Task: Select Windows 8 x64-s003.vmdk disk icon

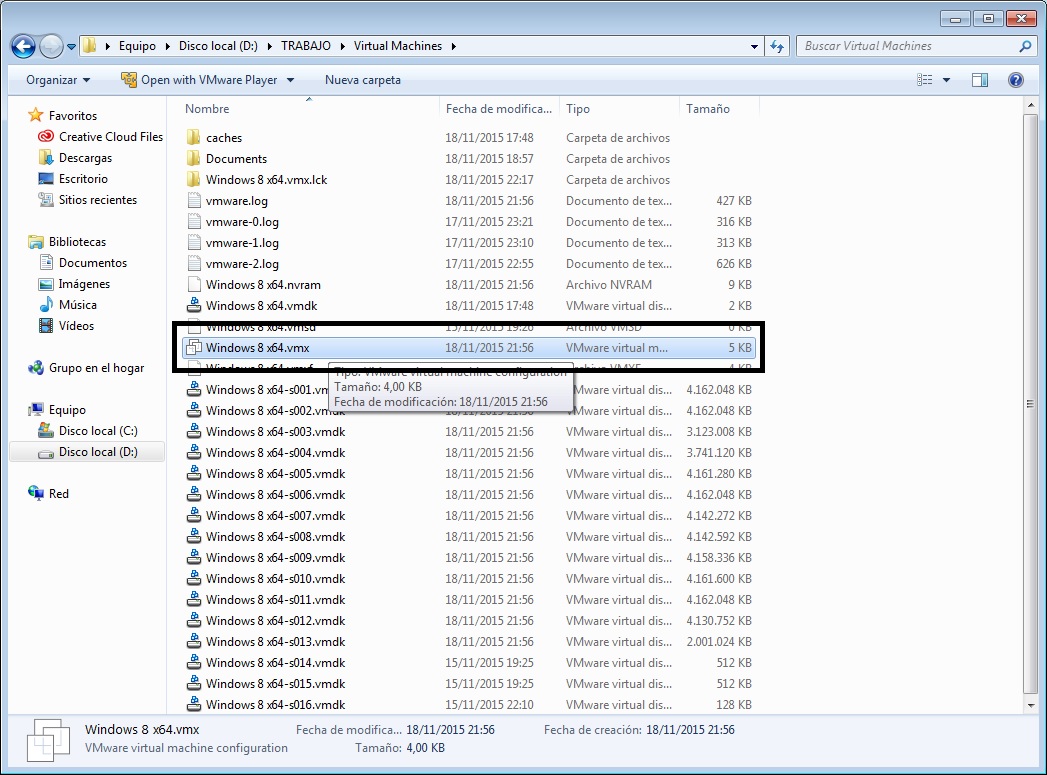Action: pyautogui.click(x=194, y=432)
